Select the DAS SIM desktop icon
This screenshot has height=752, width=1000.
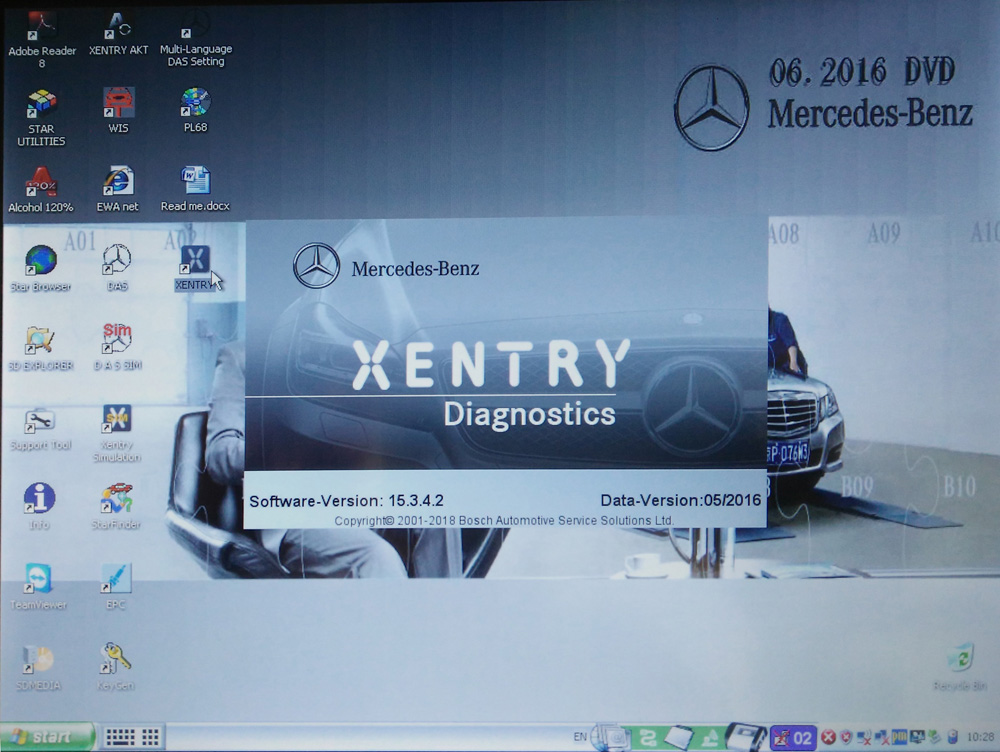[x=117, y=348]
